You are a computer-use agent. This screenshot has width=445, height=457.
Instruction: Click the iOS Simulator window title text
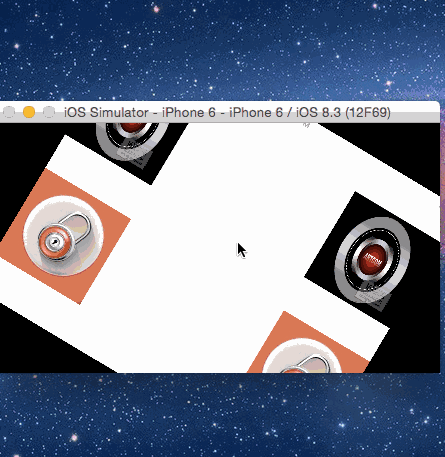point(227,112)
